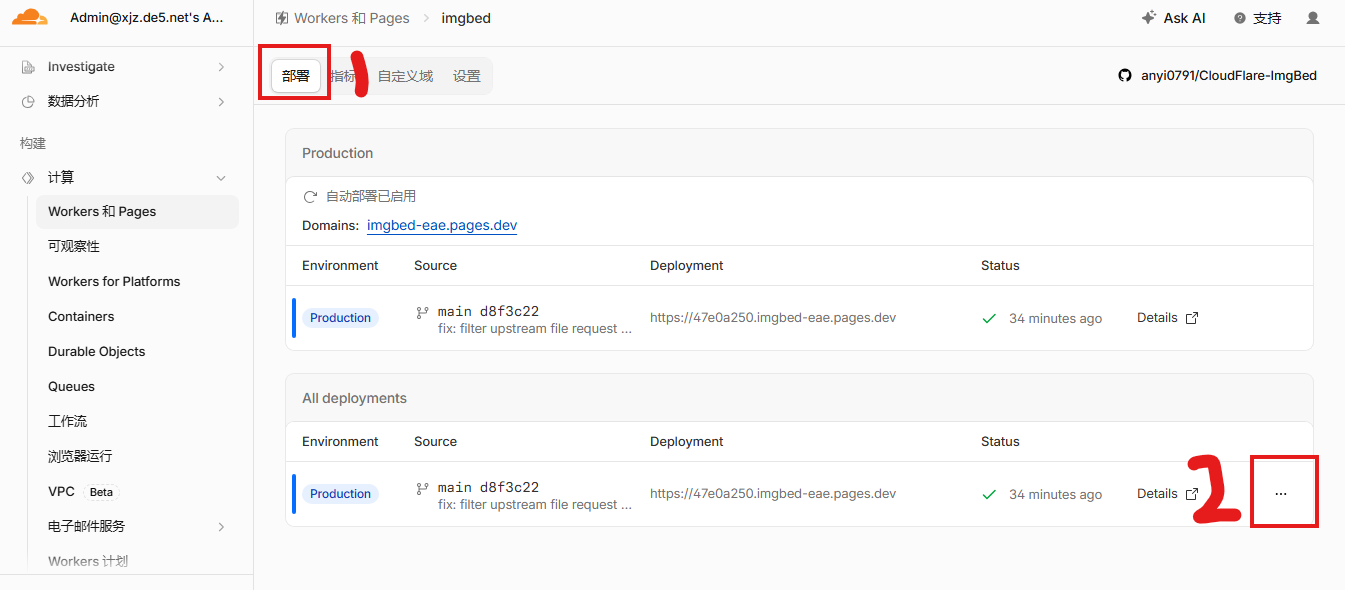
Task: Switch to the 设置 tab
Action: [467, 76]
